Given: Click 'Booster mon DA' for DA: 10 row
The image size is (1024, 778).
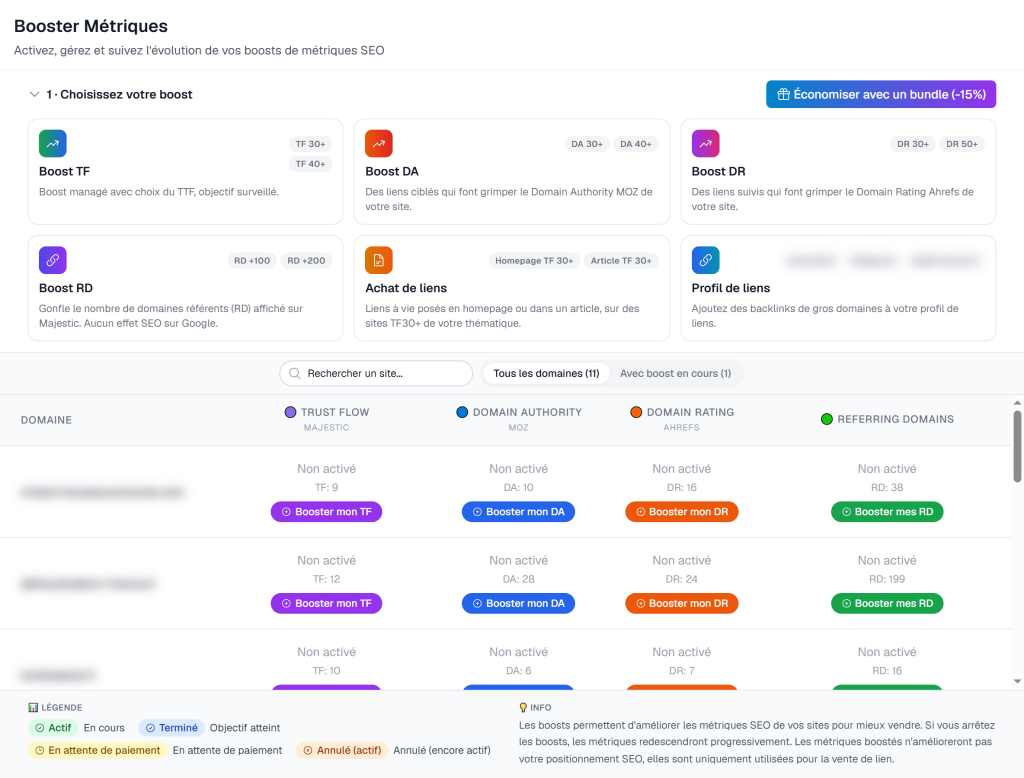Looking at the screenshot, I should pos(519,512).
